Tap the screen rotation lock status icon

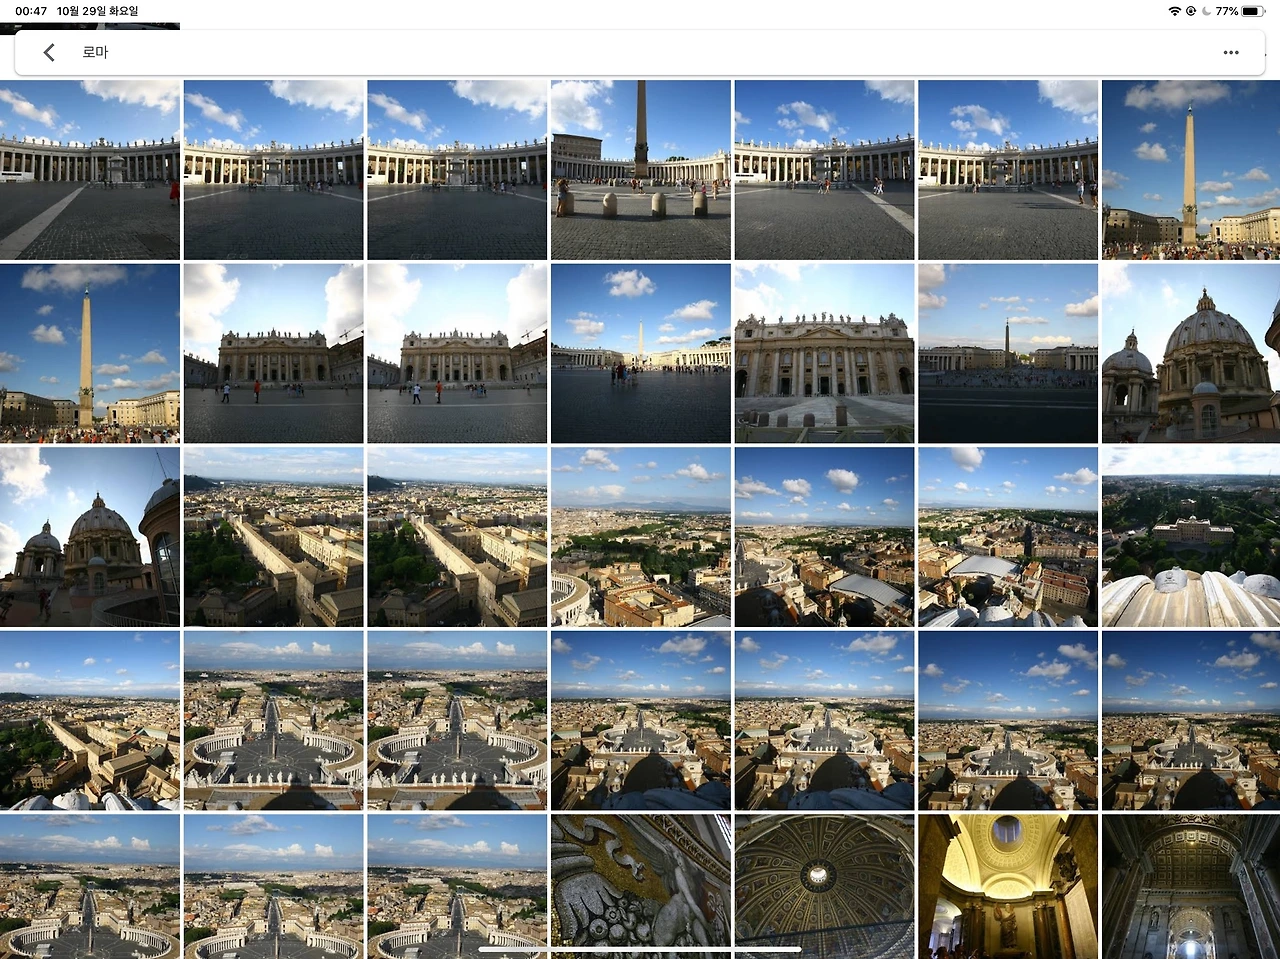tap(1190, 11)
